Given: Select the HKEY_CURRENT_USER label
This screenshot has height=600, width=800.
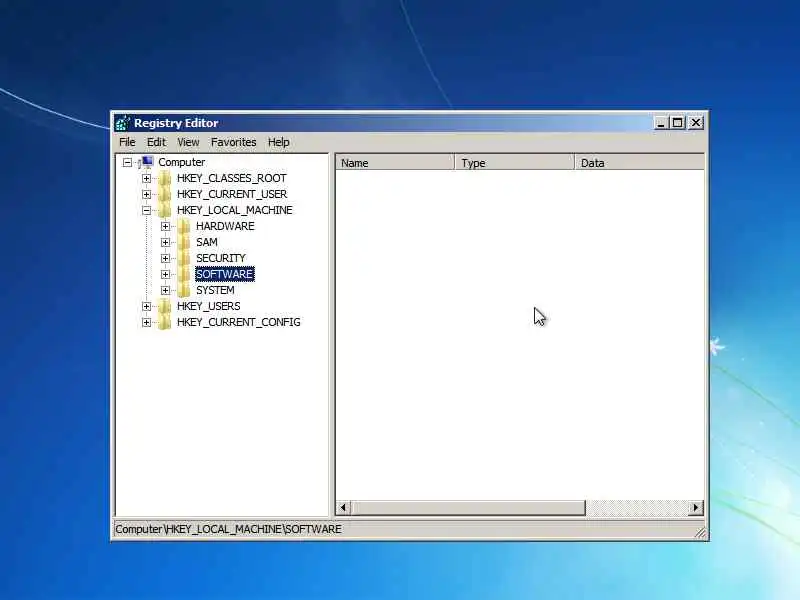Looking at the screenshot, I should (232, 194).
